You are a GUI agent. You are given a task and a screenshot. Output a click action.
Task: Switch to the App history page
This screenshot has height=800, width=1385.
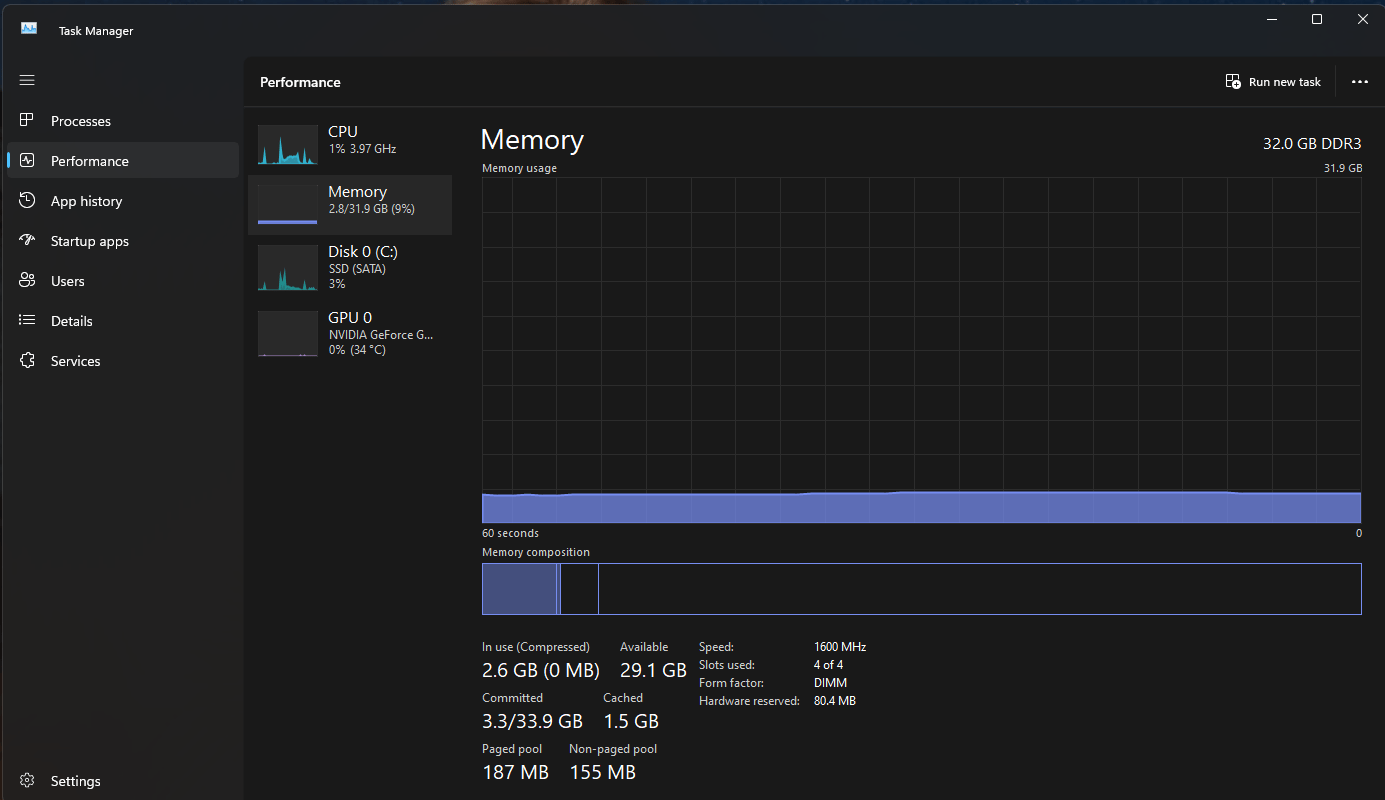click(122, 200)
